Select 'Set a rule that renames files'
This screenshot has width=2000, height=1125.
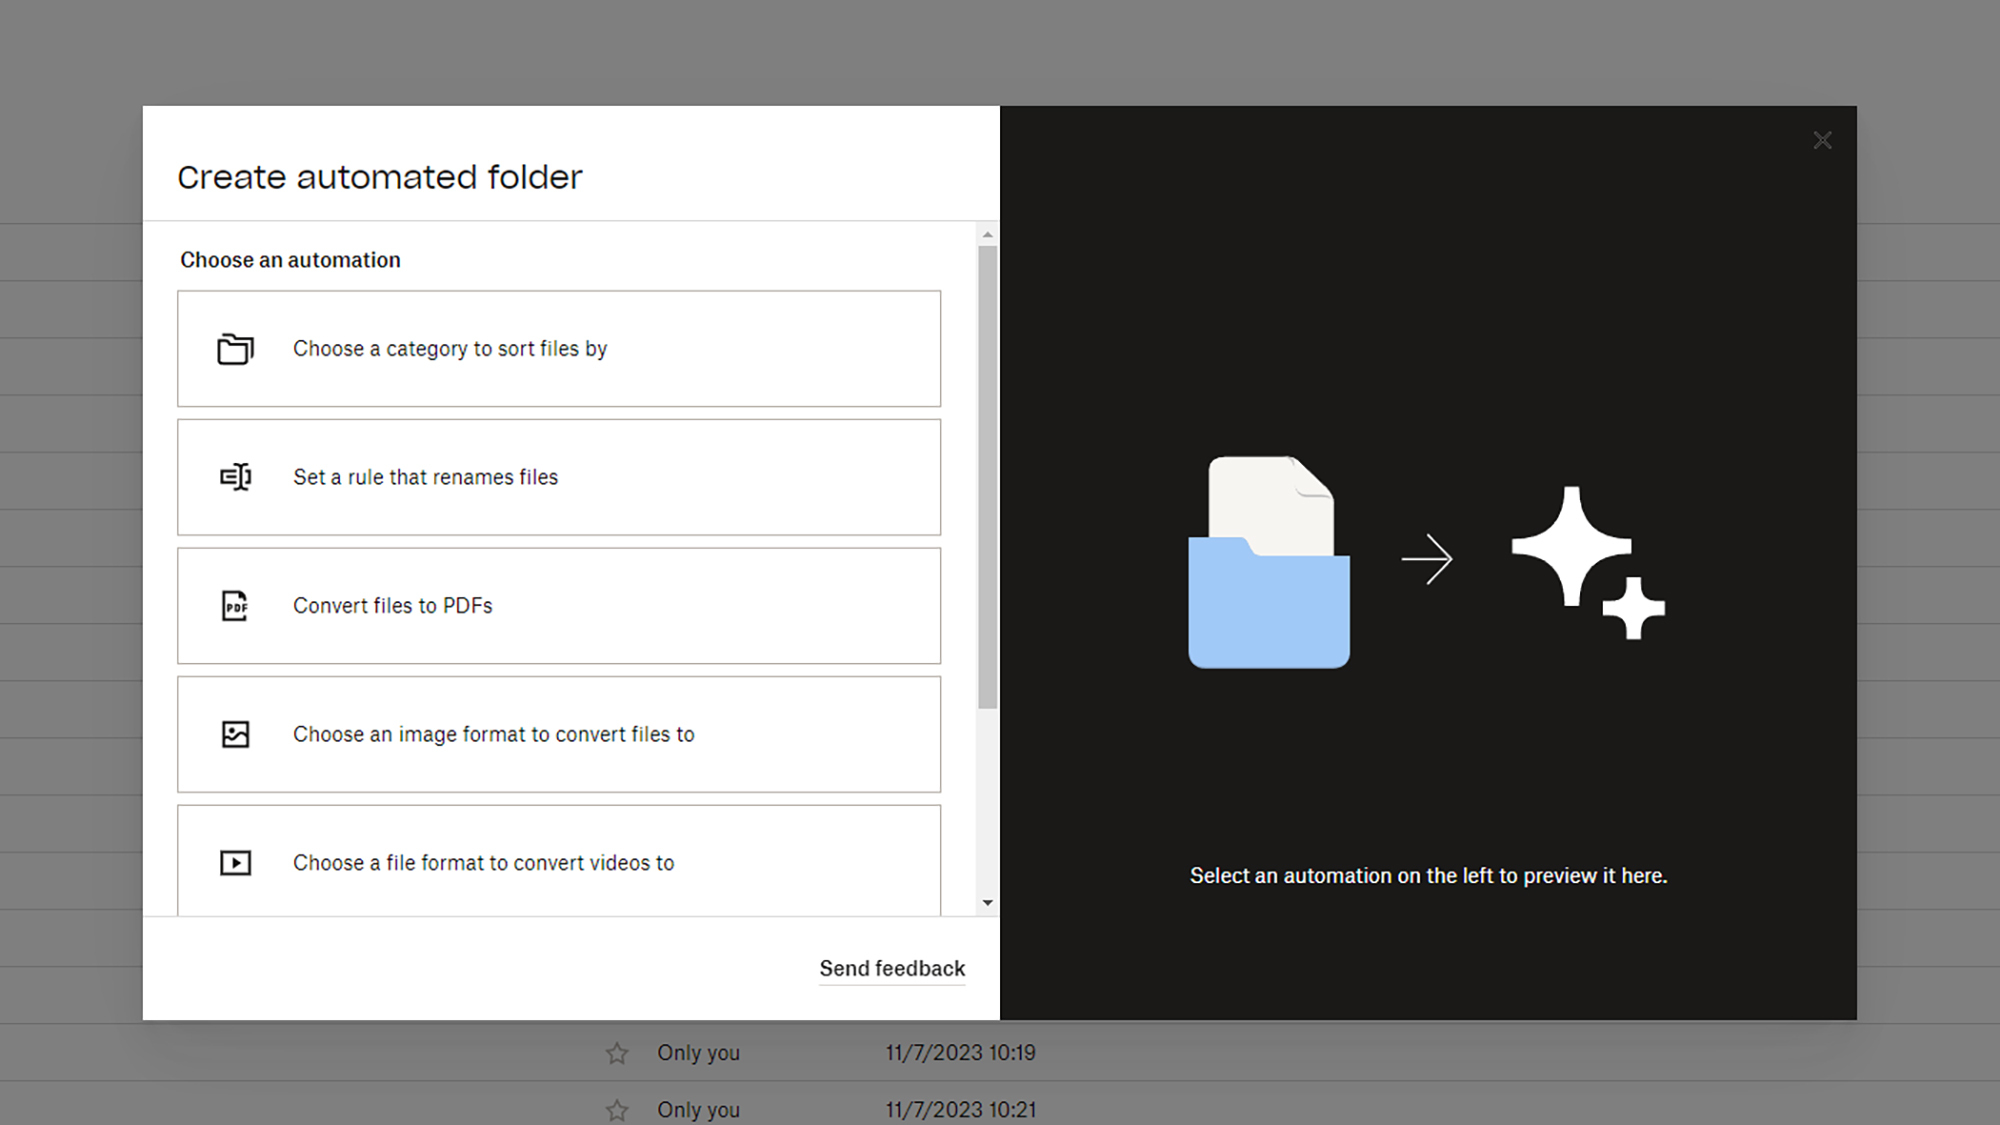(x=559, y=477)
